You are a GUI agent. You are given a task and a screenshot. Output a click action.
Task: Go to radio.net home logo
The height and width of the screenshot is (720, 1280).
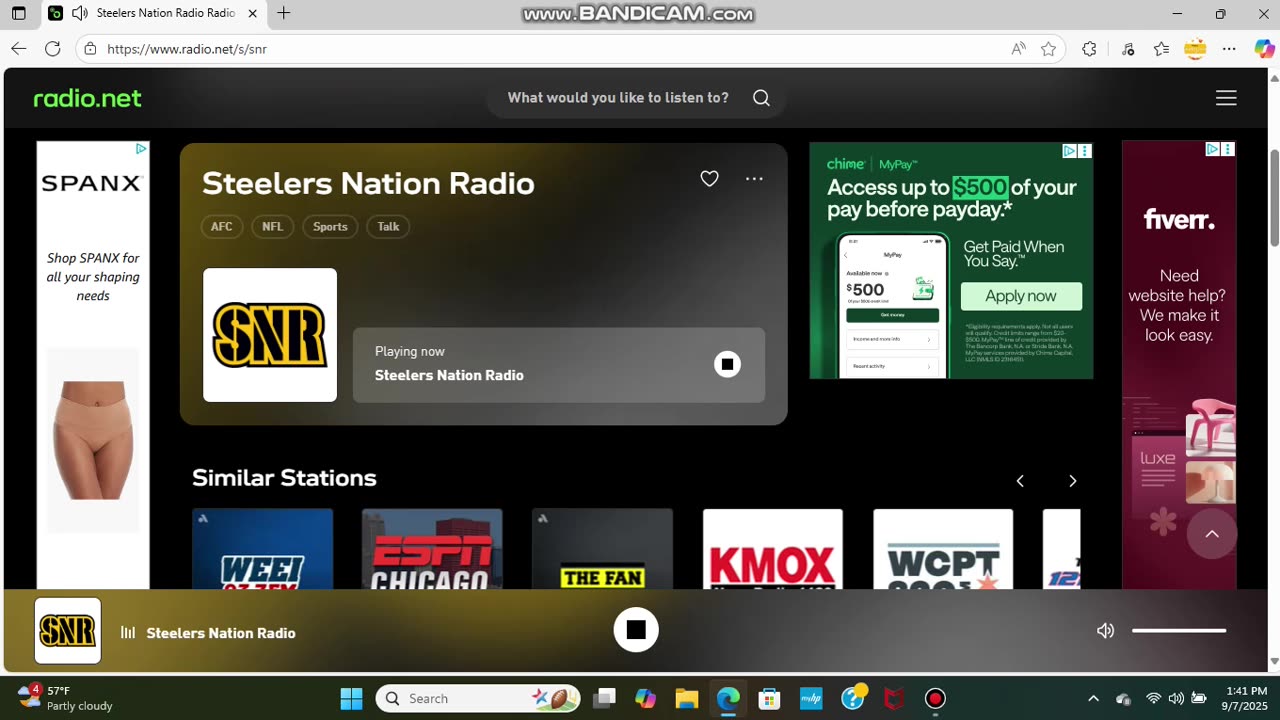point(88,98)
